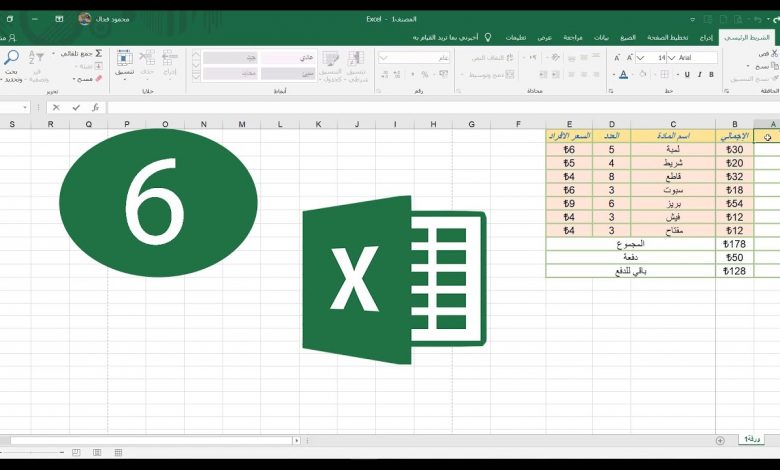Open the font size 14 dropdown
This screenshot has height=470, width=780.
pos(641,58)
